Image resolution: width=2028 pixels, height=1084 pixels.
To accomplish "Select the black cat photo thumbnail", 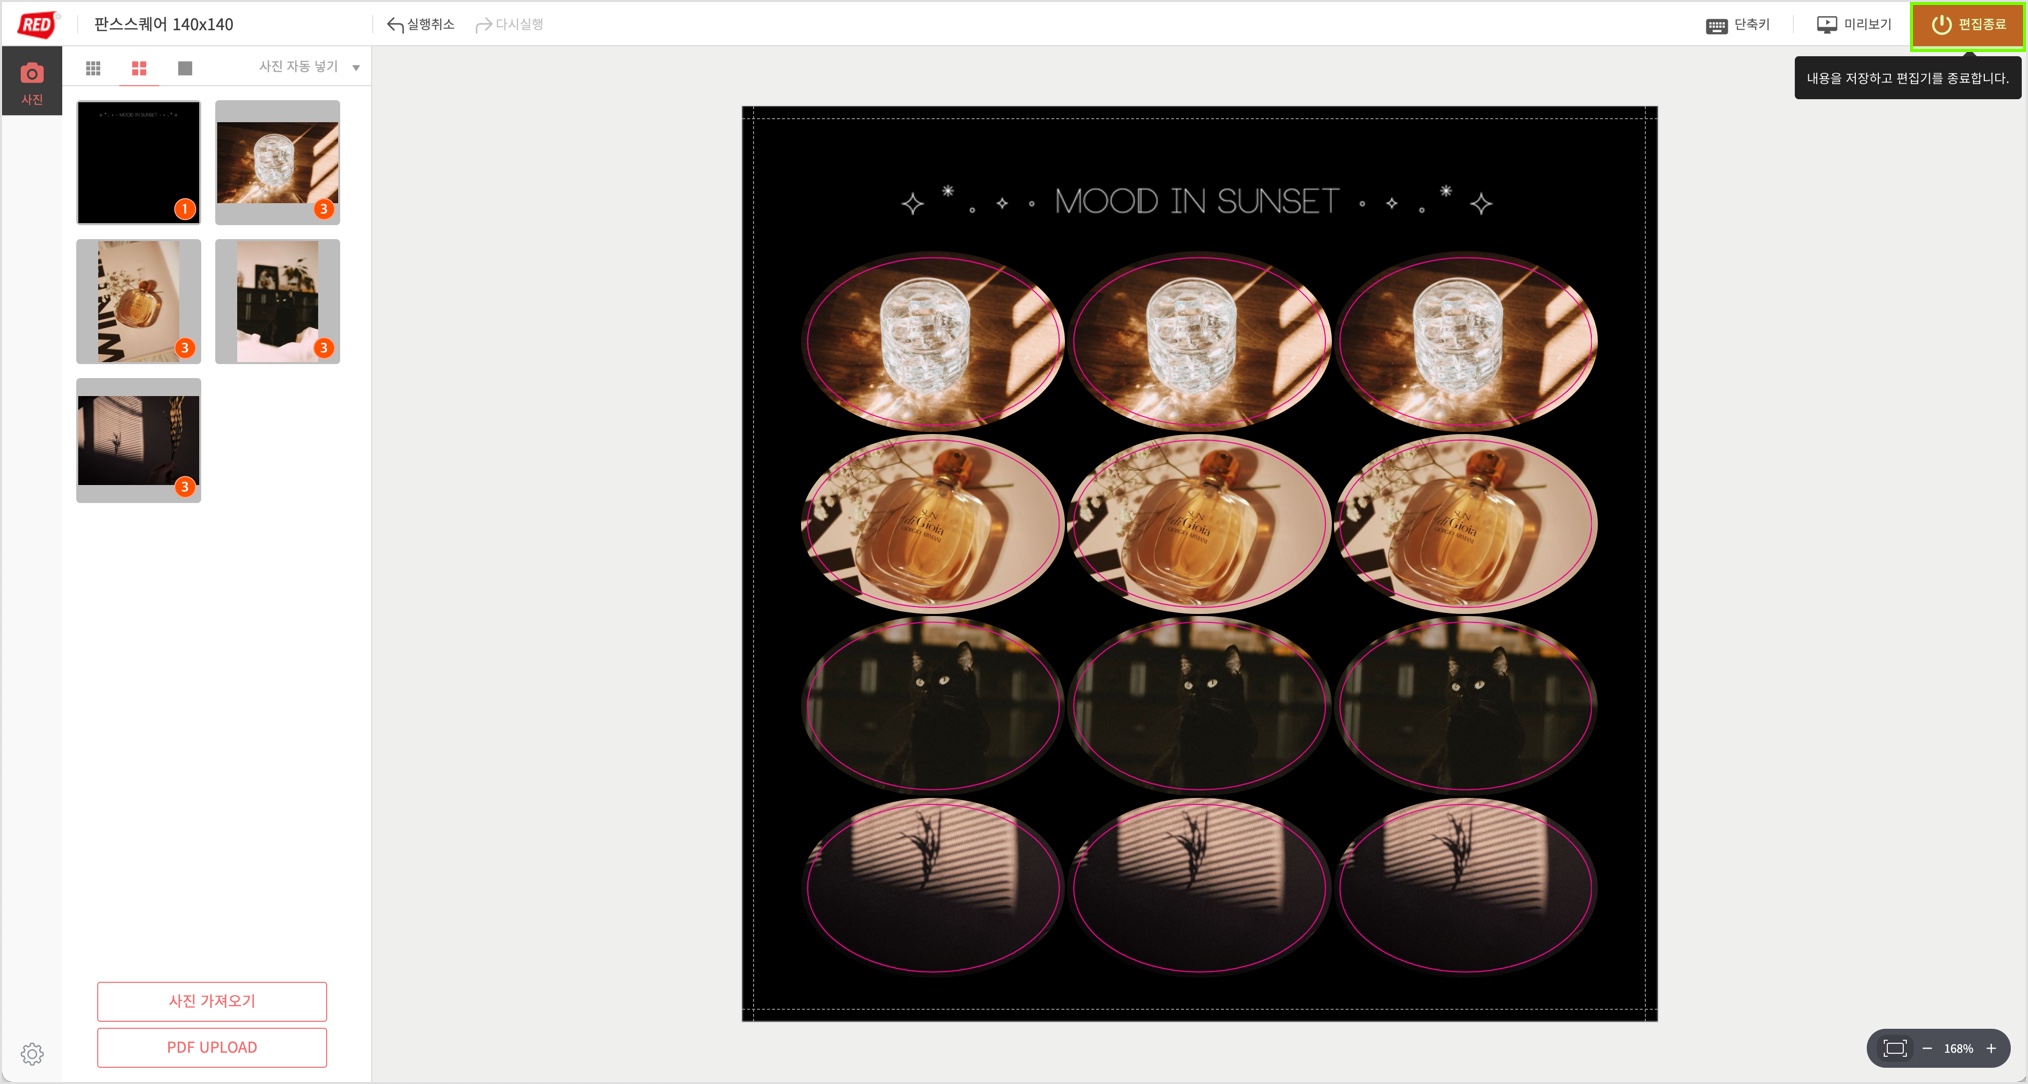I will [277, 301].
